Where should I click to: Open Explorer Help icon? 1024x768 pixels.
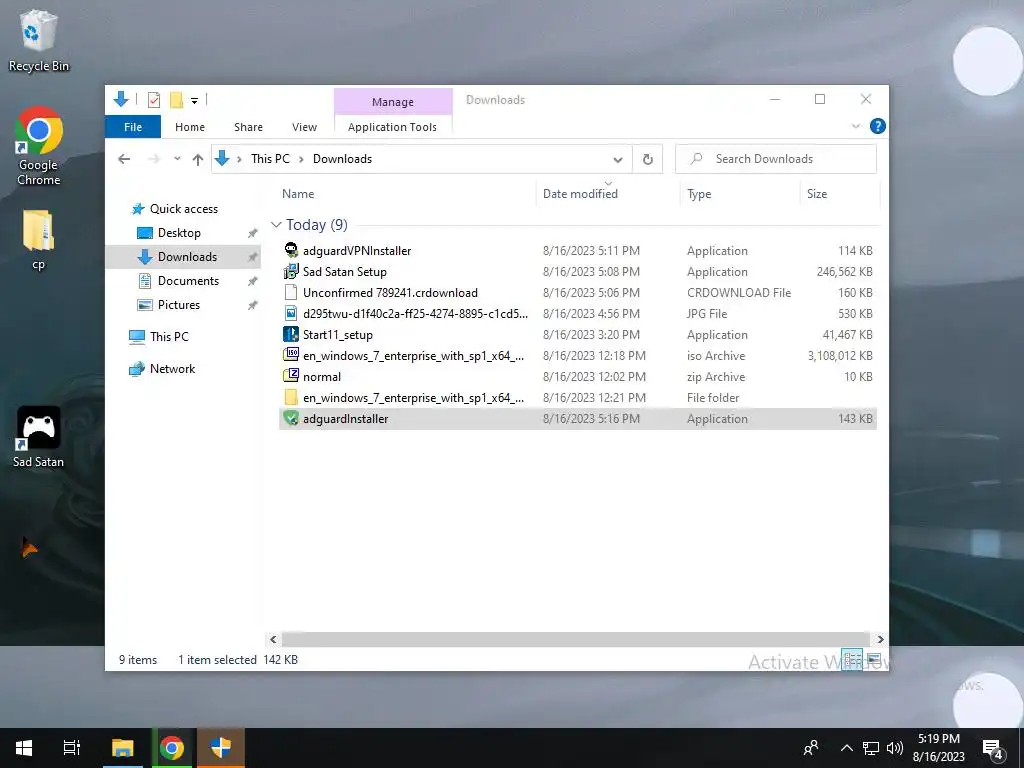(878, 126)
